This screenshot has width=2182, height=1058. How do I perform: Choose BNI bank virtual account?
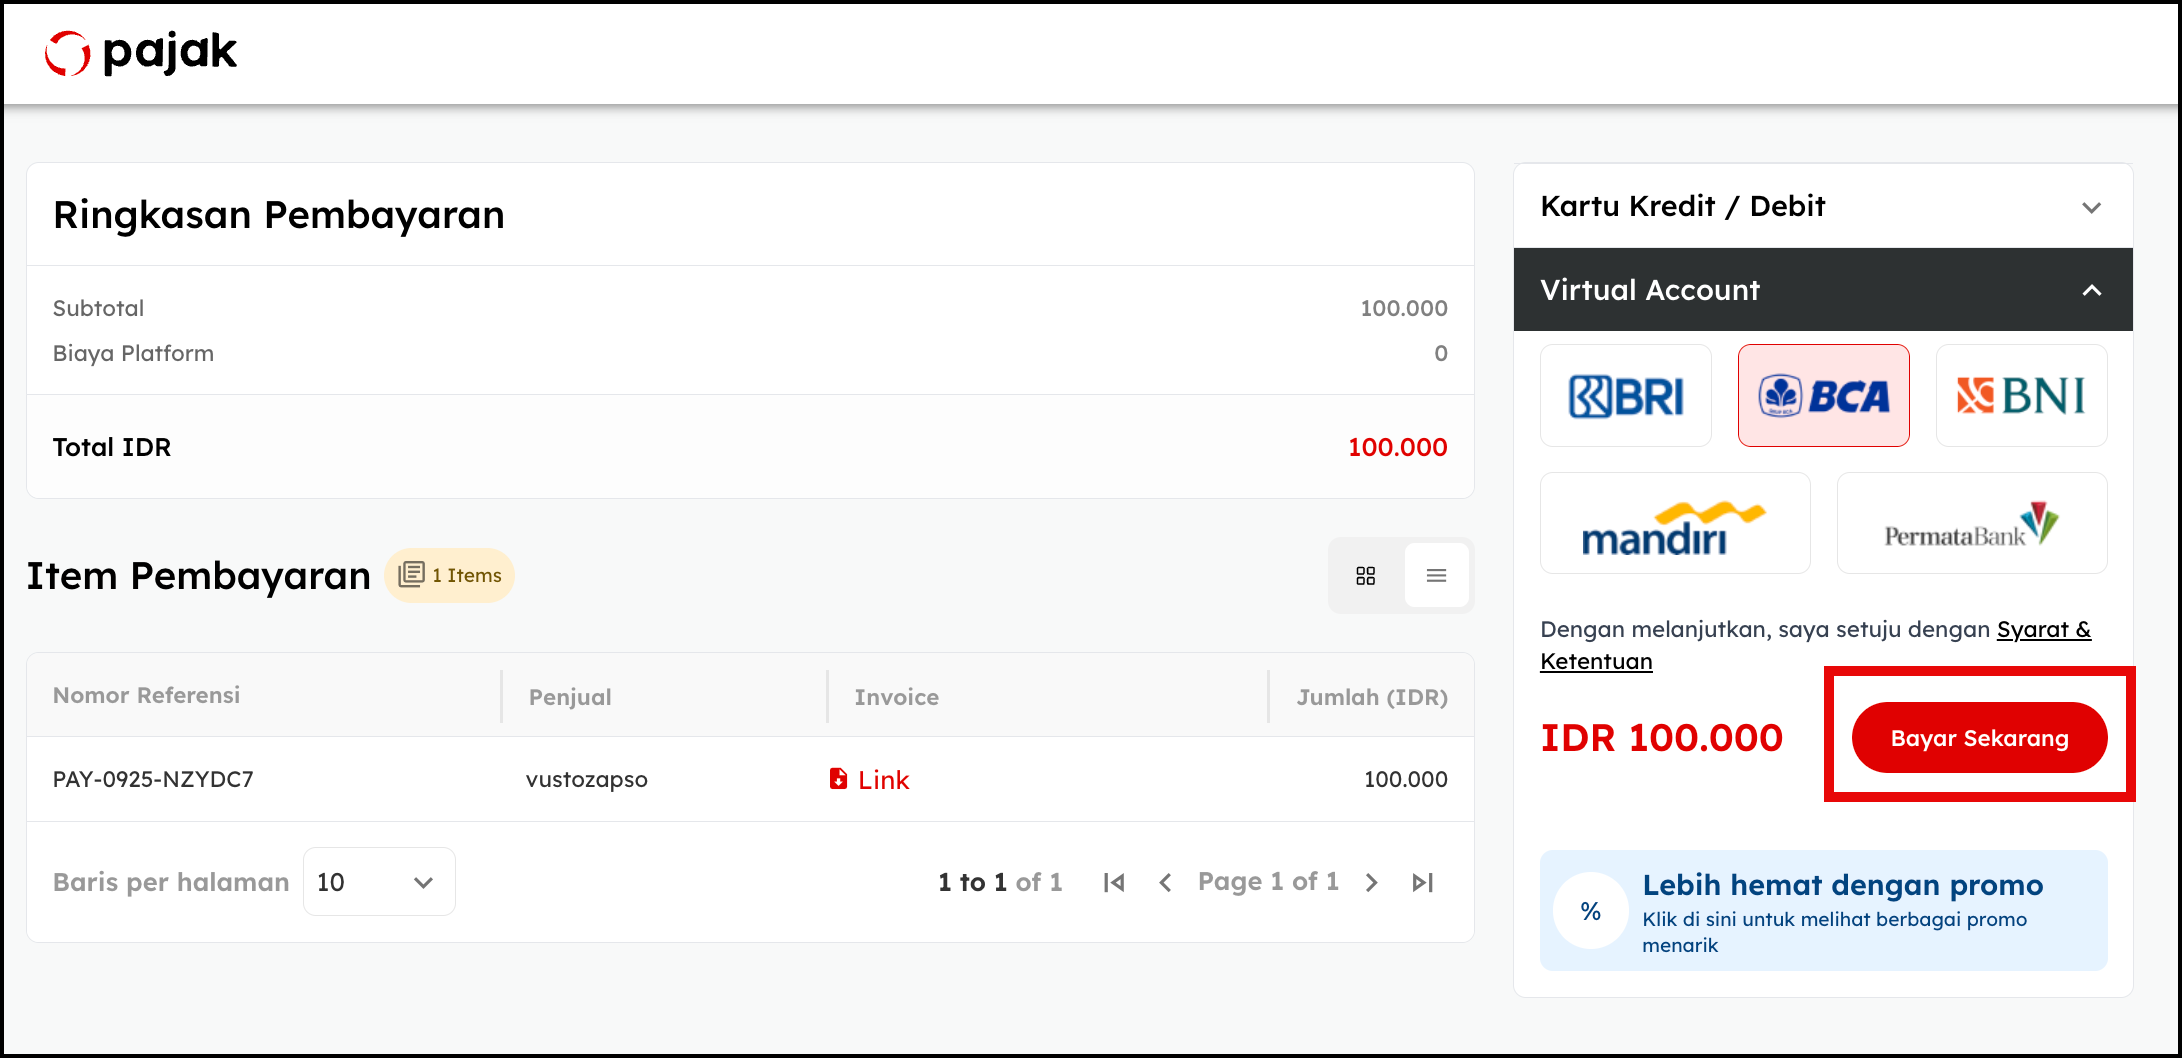click(x=2021, y=396)
